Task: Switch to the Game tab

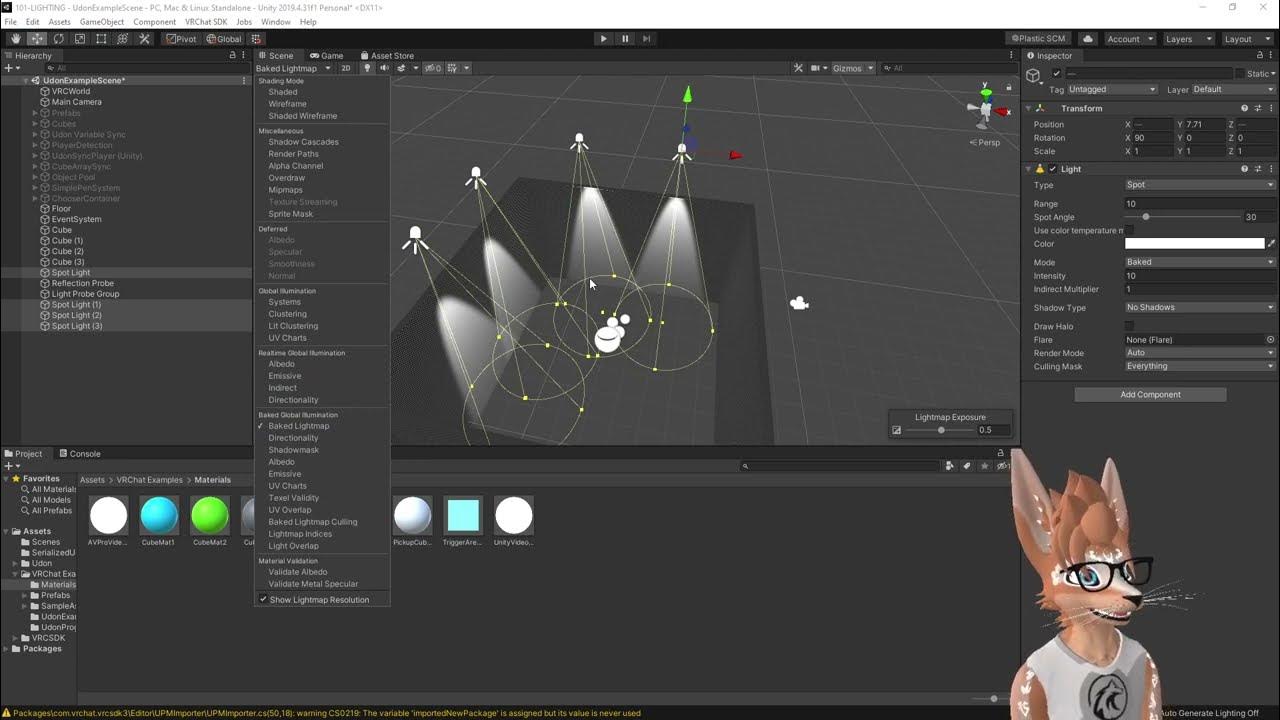Action: [326, 56]
